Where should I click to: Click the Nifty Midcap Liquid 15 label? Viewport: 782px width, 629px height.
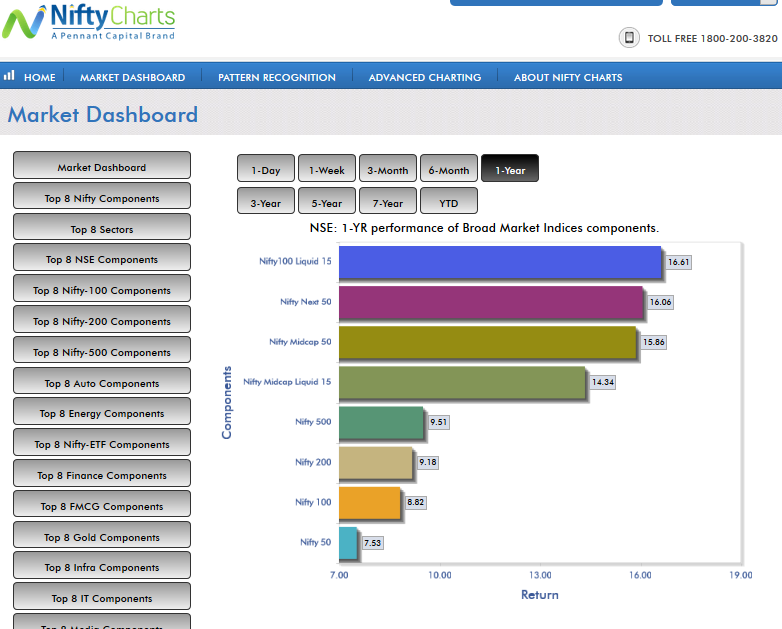[287, 382]
